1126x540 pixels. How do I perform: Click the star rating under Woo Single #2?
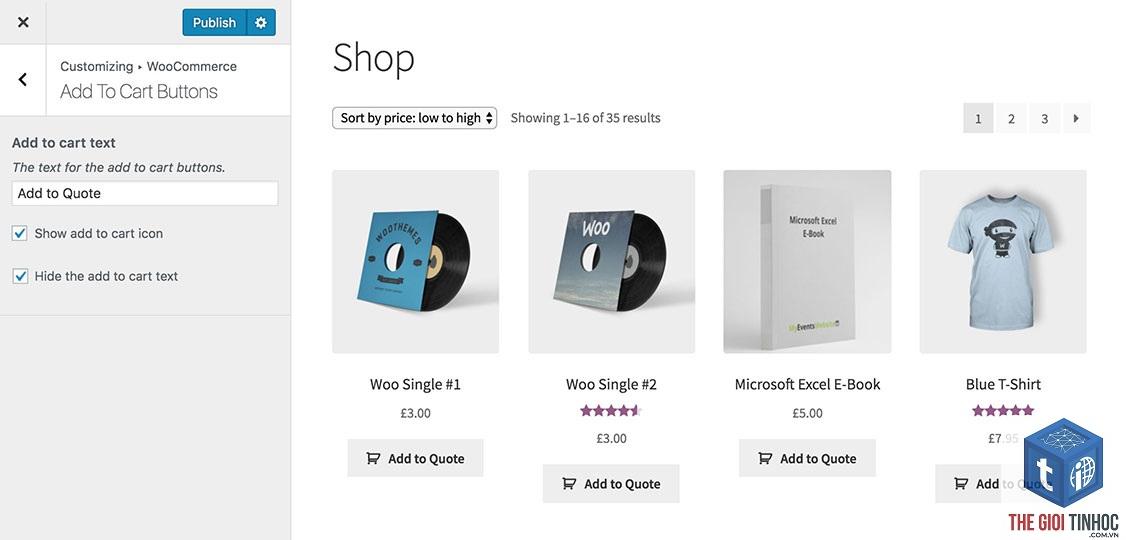point(611,411)
